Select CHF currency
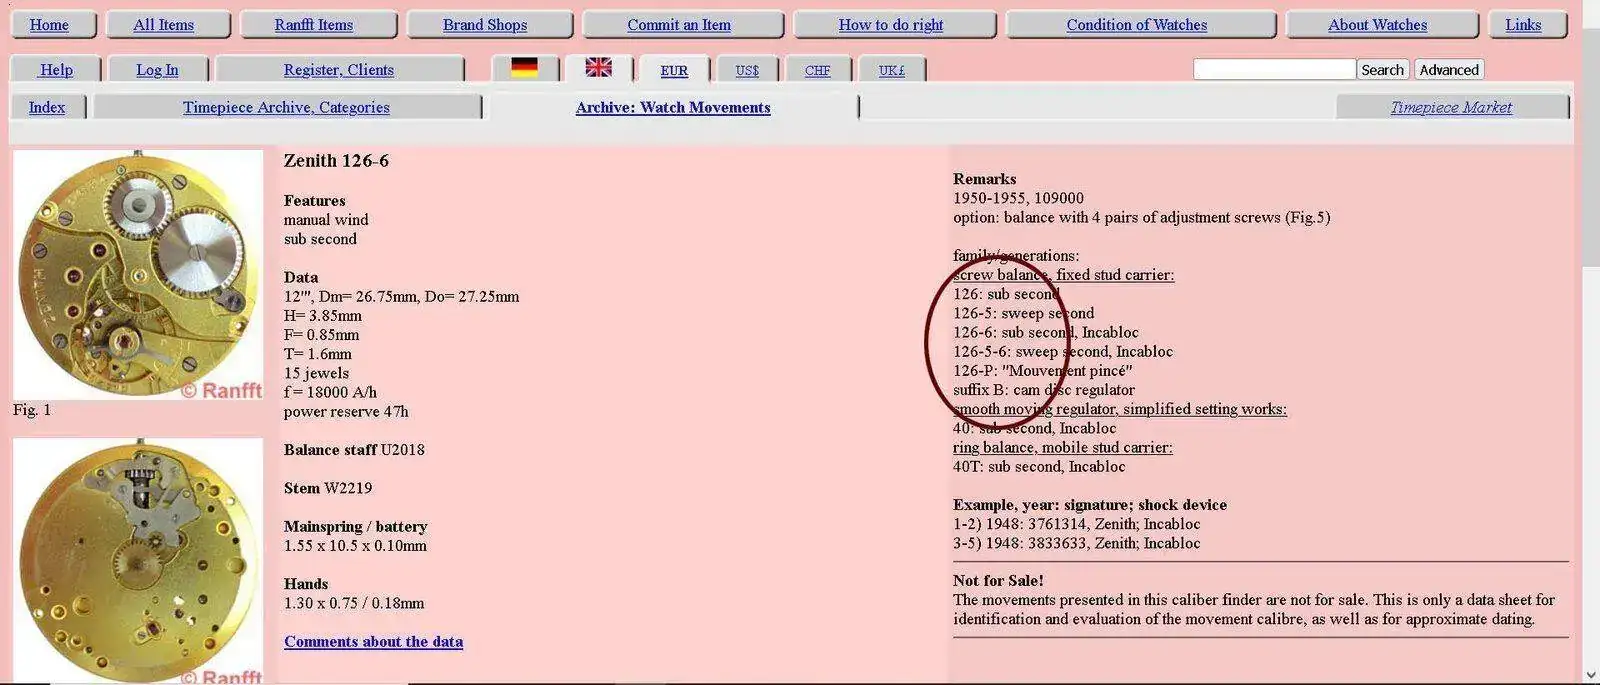This screenshot has width=1600, height=685. tap(818, 70)
